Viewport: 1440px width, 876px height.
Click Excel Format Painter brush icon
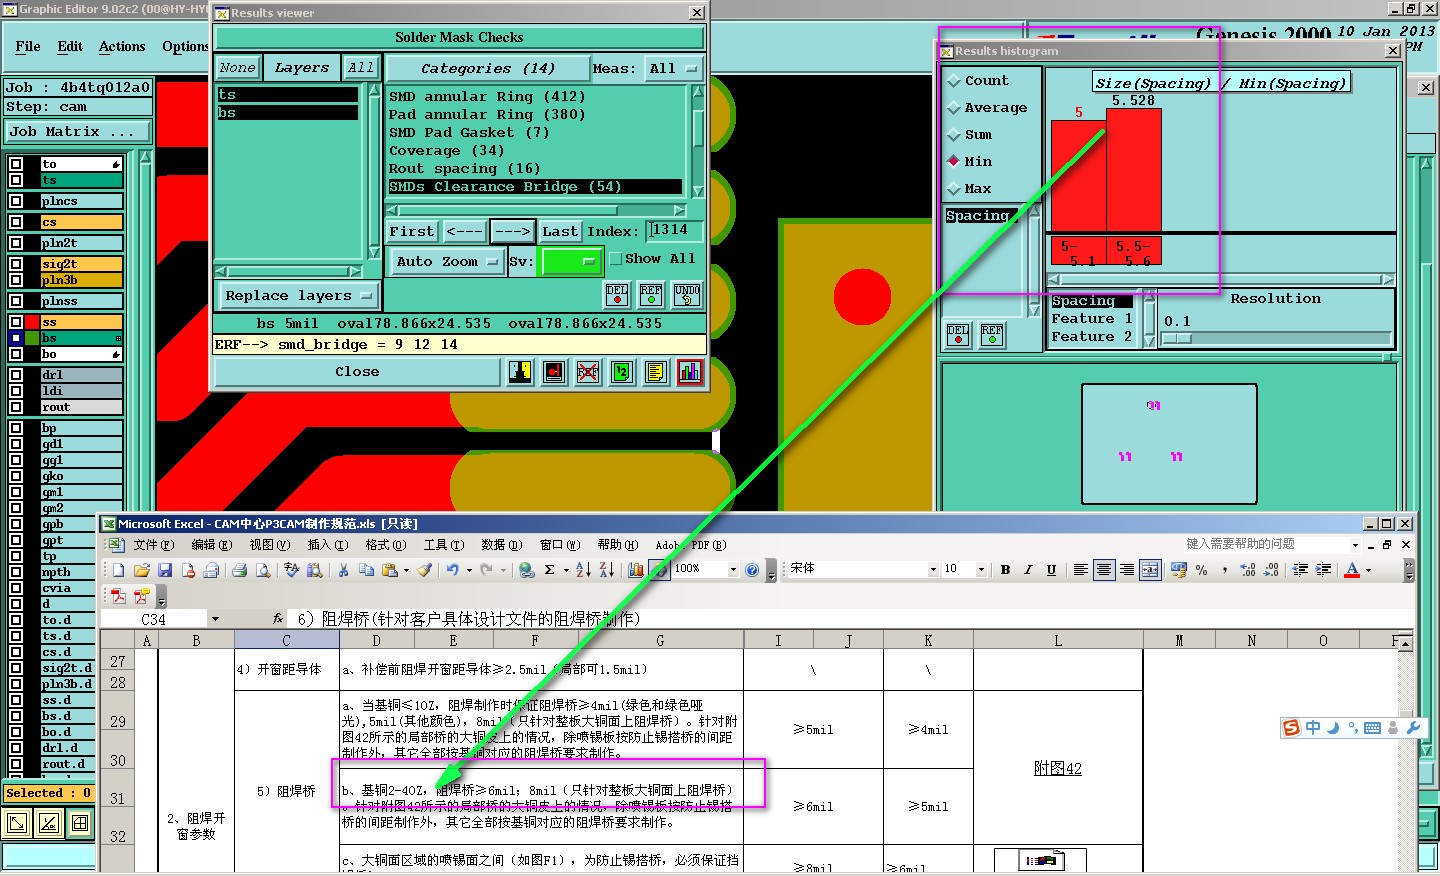click(424, 570)
